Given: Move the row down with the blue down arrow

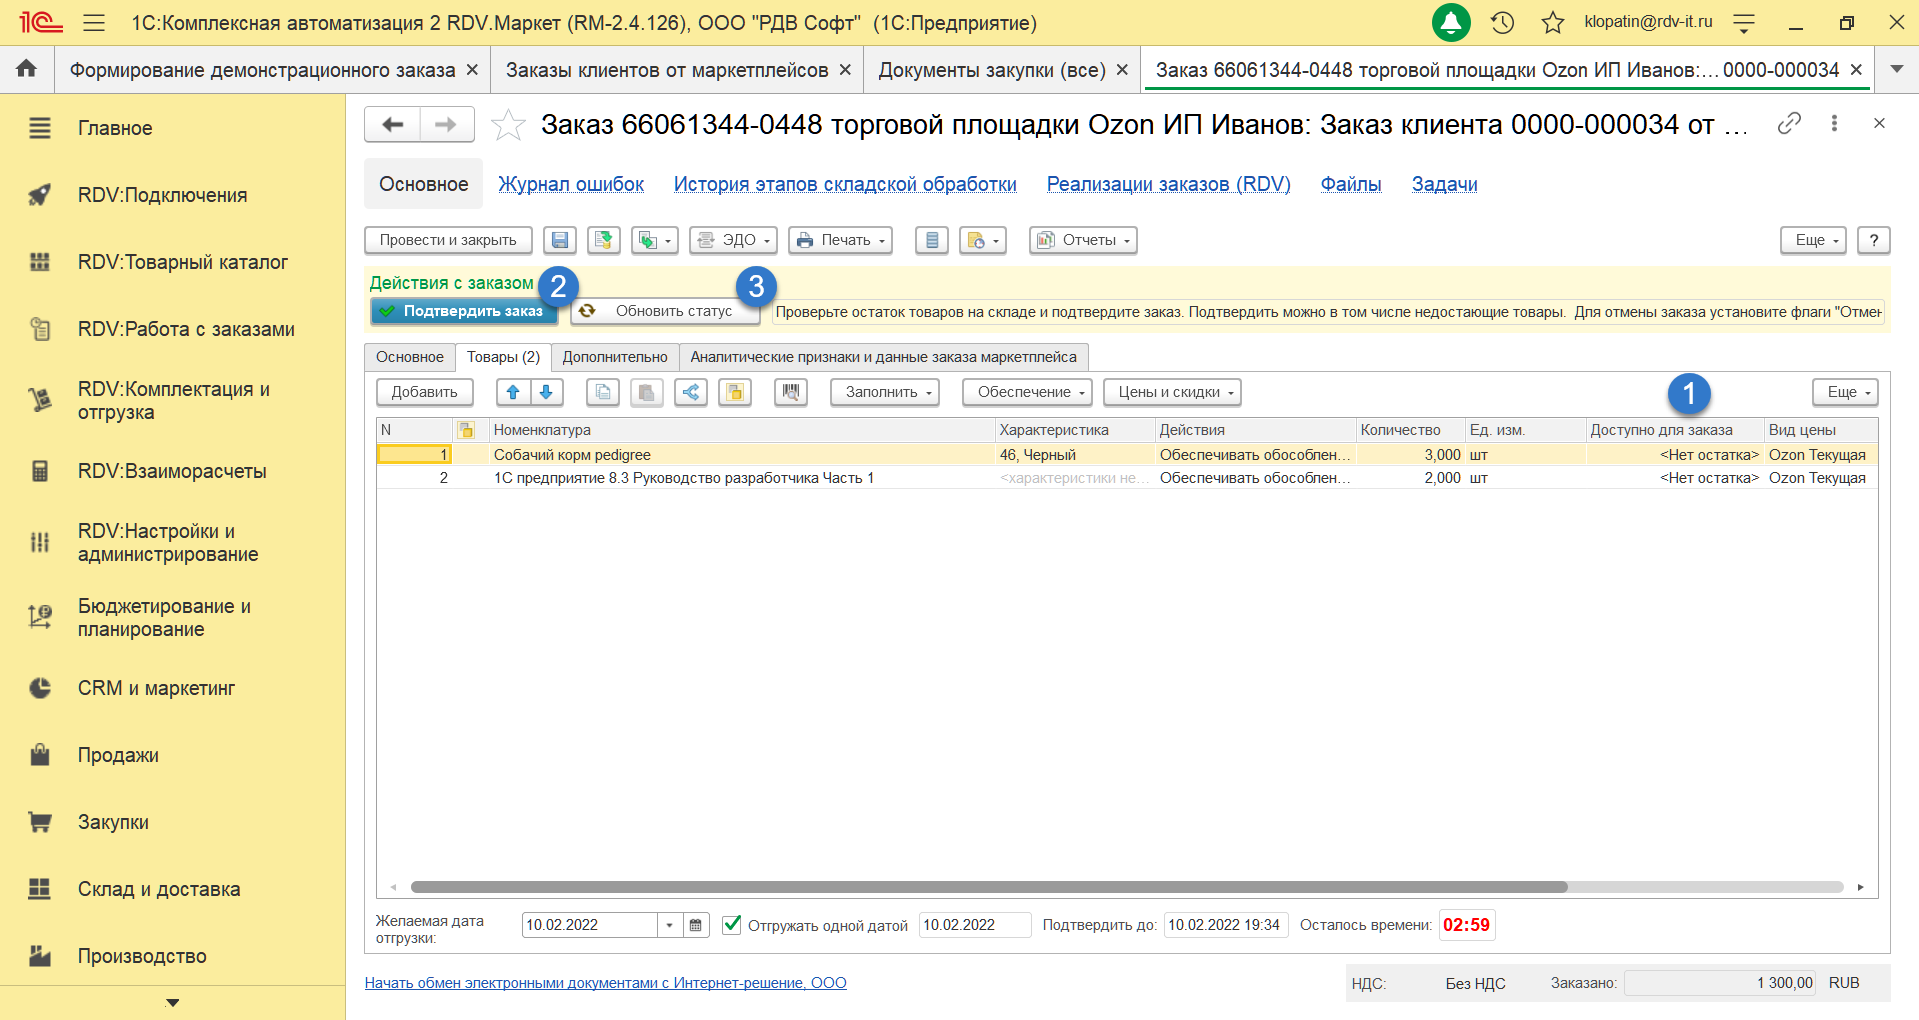Looking at the screenshot, I should (x=546, y=392).
